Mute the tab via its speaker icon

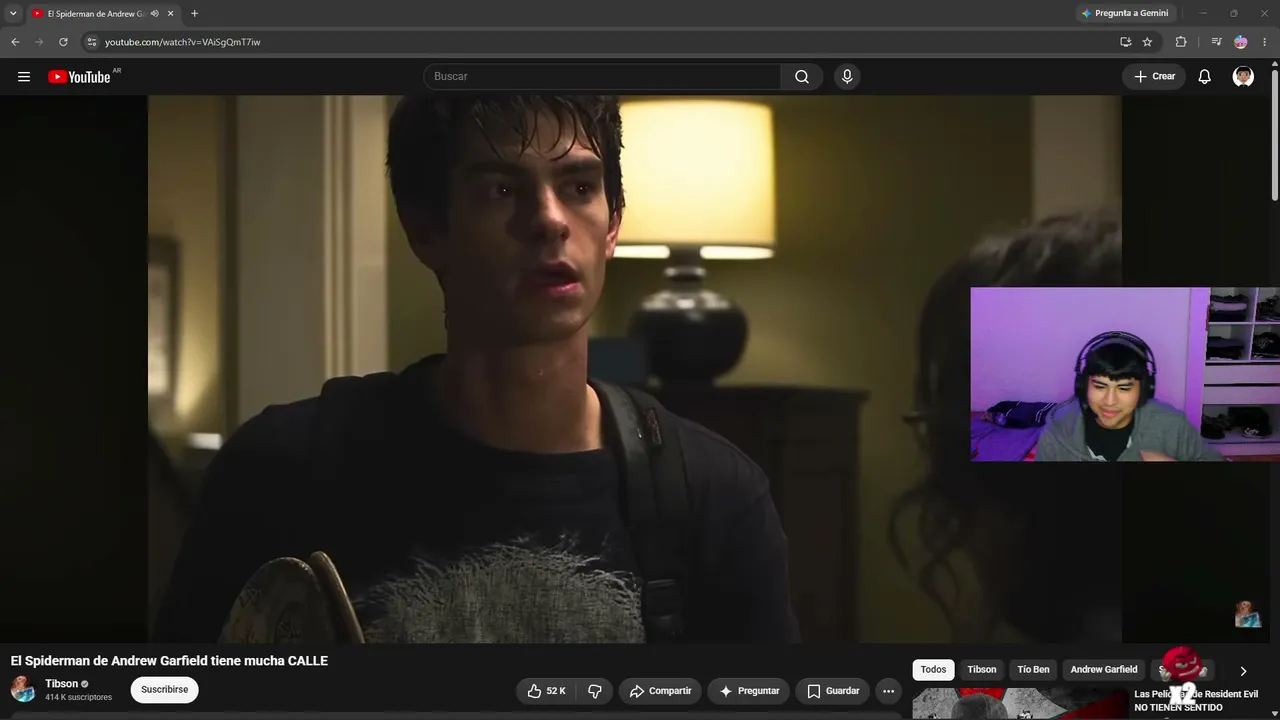[x=155, y=14]
